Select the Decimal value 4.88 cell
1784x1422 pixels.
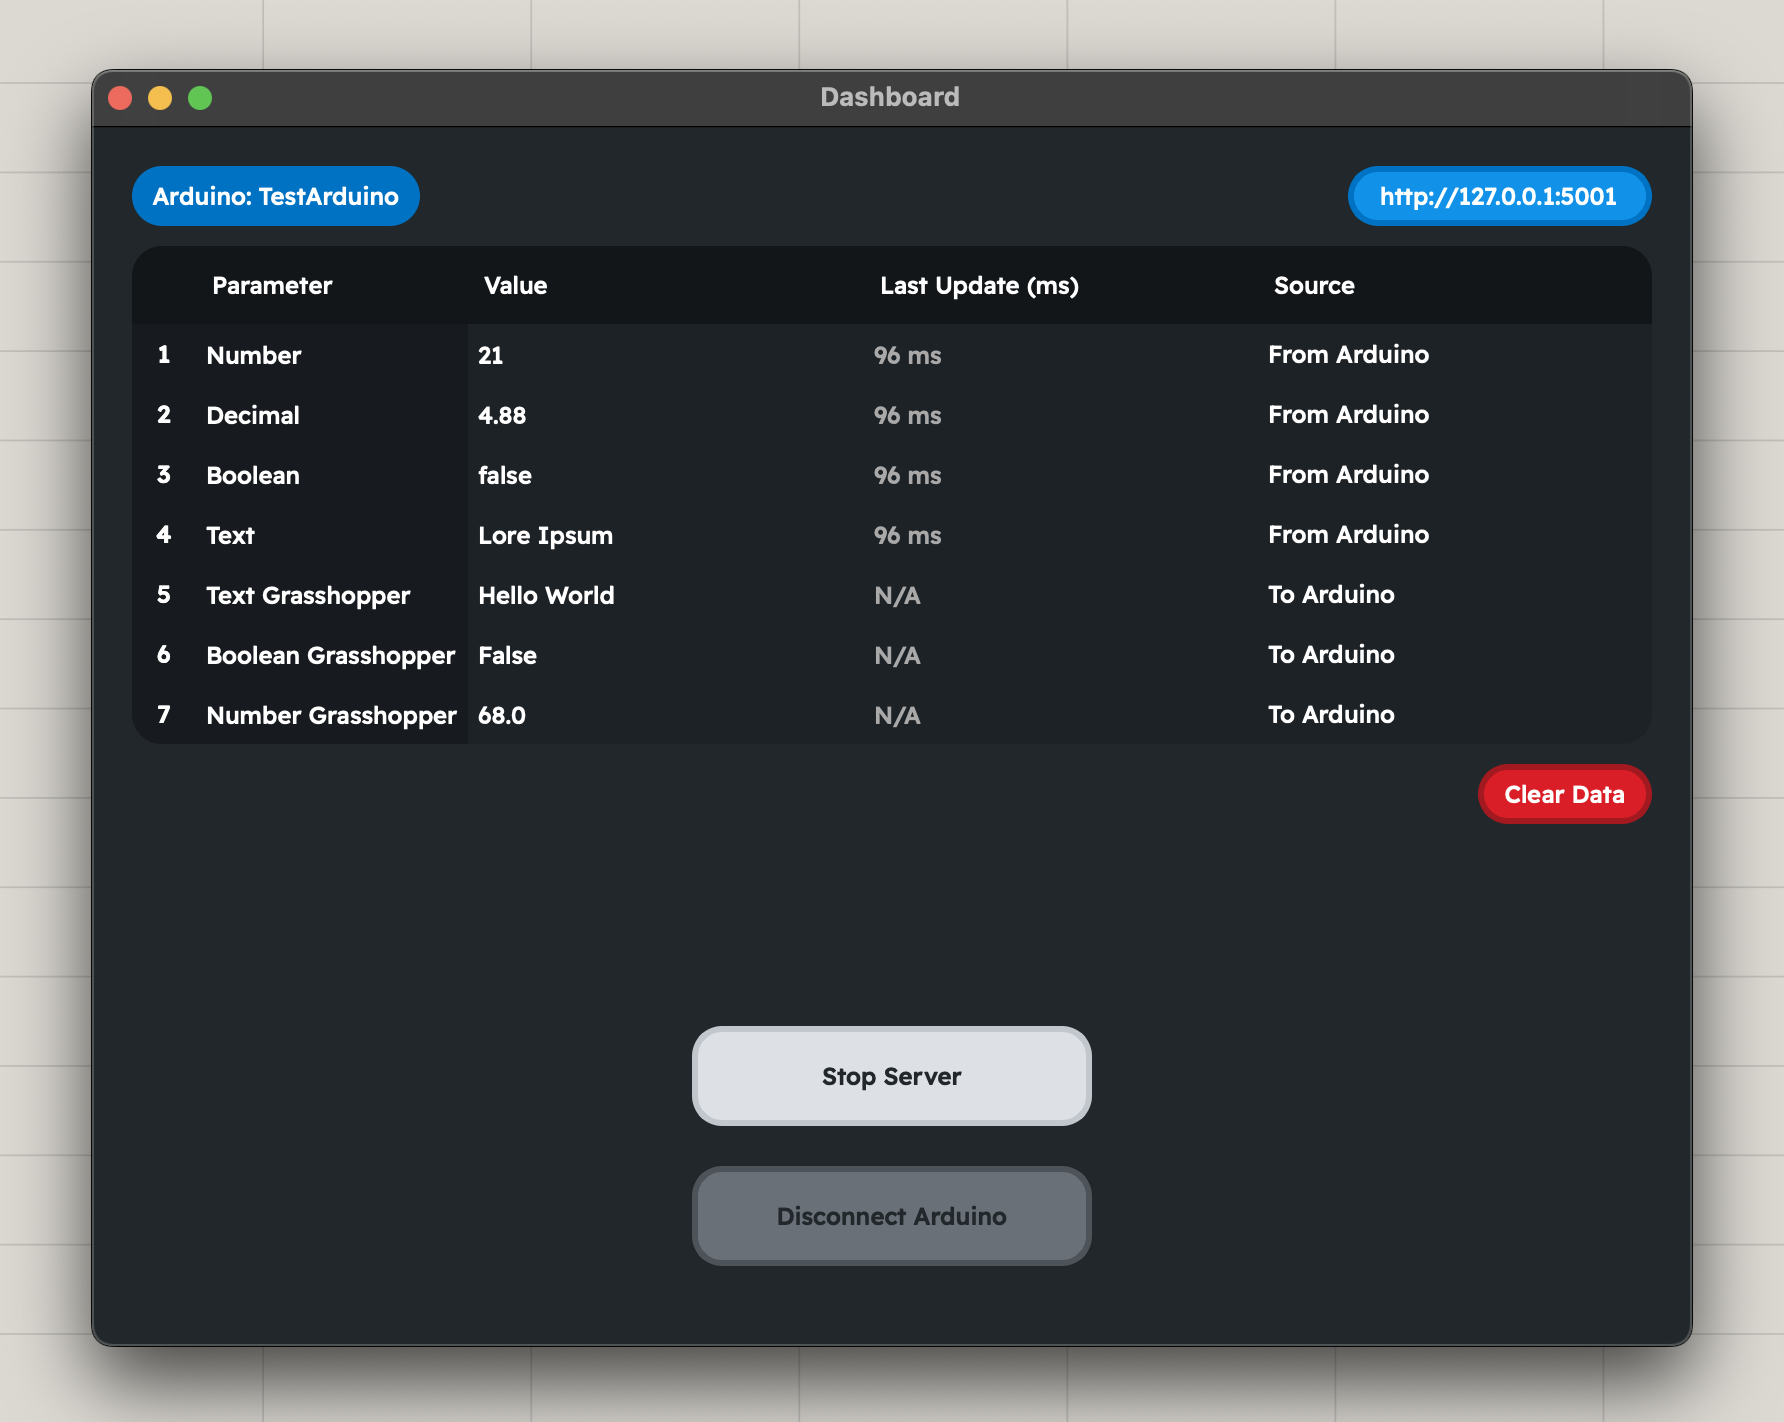(x=502, y=415)
